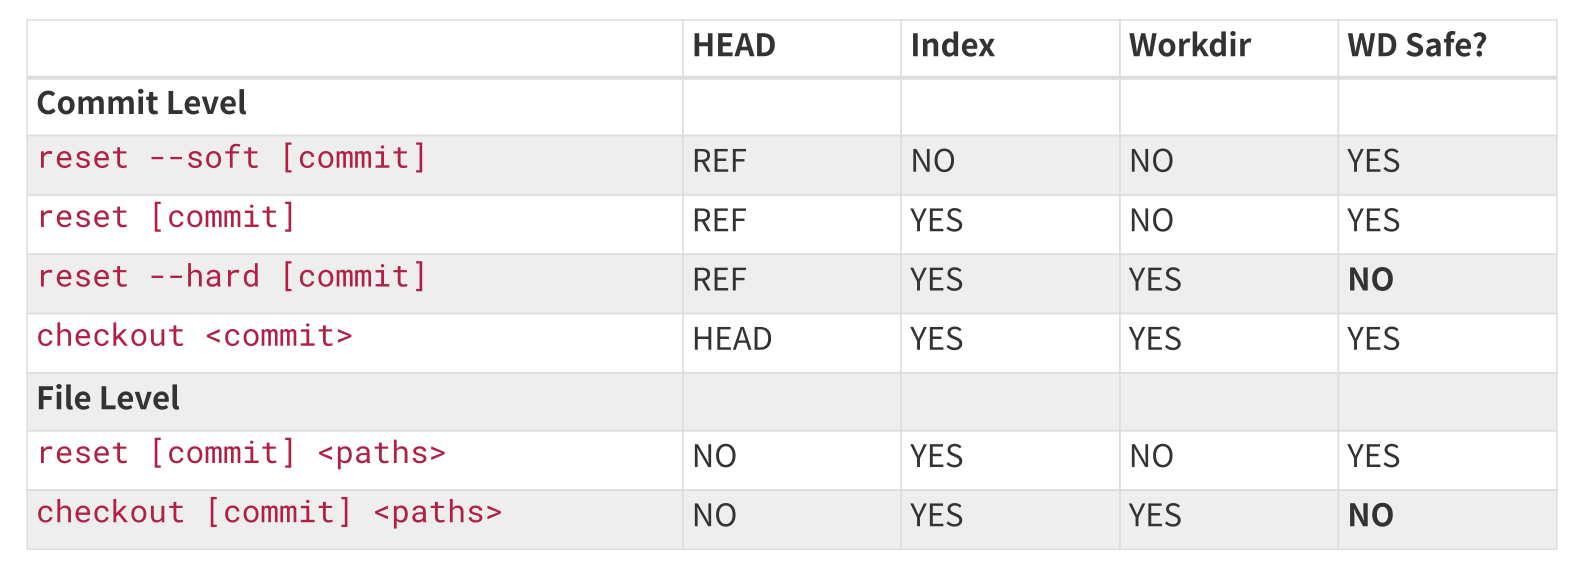The height and width of the screenshot is (586, 1583).
Task: Click the Index column header
Action: click(x=952, y=46)
